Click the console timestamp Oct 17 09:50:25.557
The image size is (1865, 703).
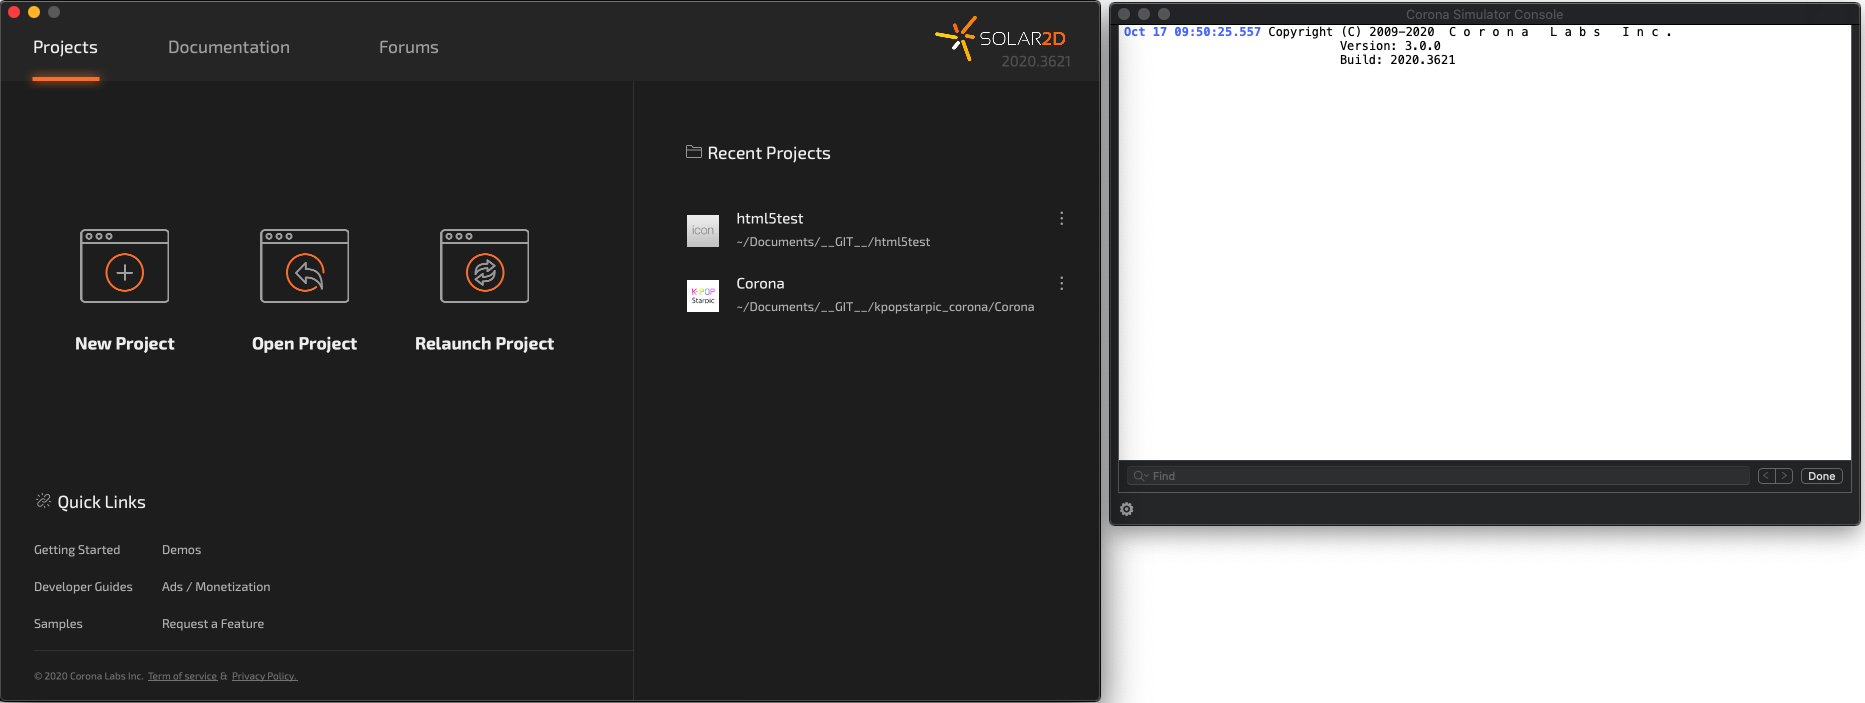click(1192, 32)
